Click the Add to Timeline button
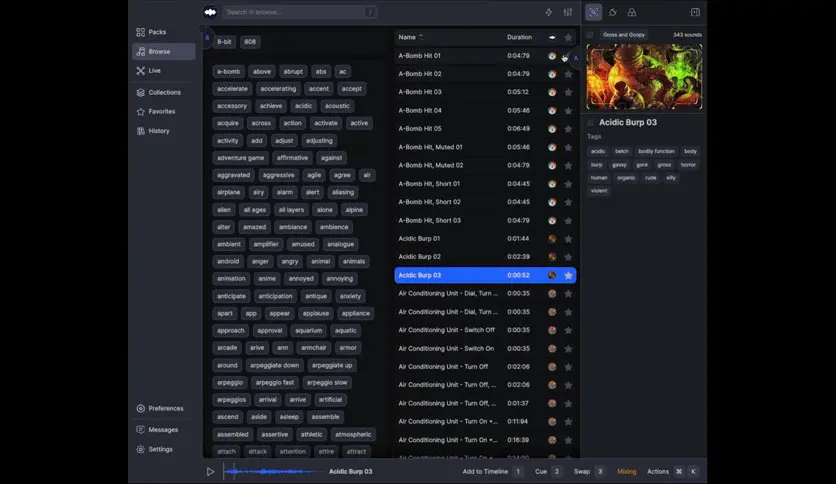This screenshot has width=836, height=484. [492, 472]
